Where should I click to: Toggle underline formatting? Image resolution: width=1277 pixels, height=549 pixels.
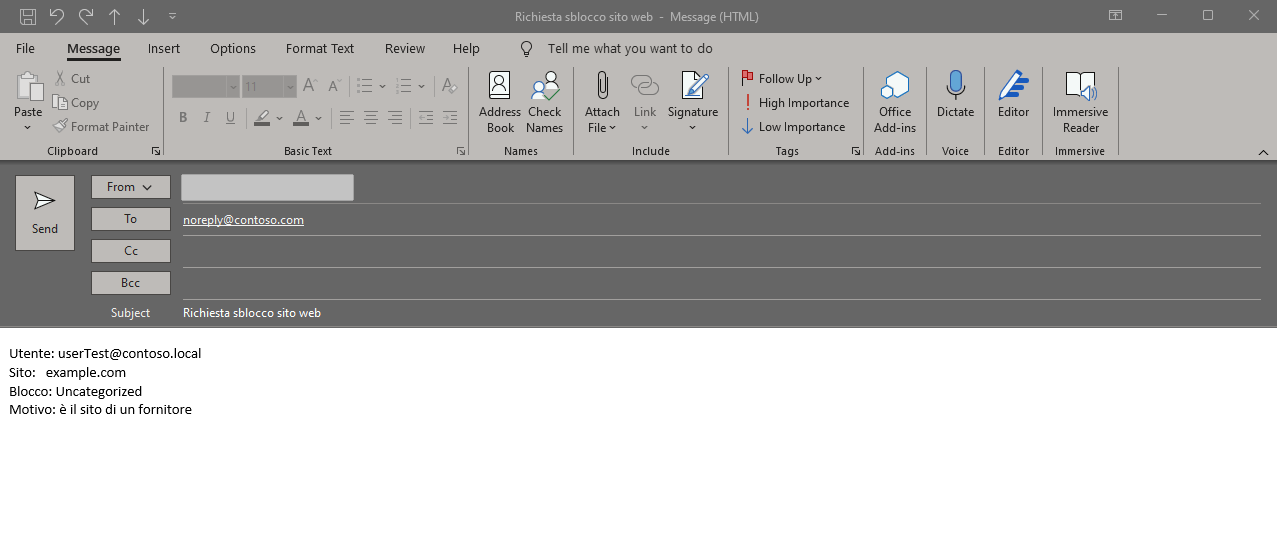[x=231, y=118]
